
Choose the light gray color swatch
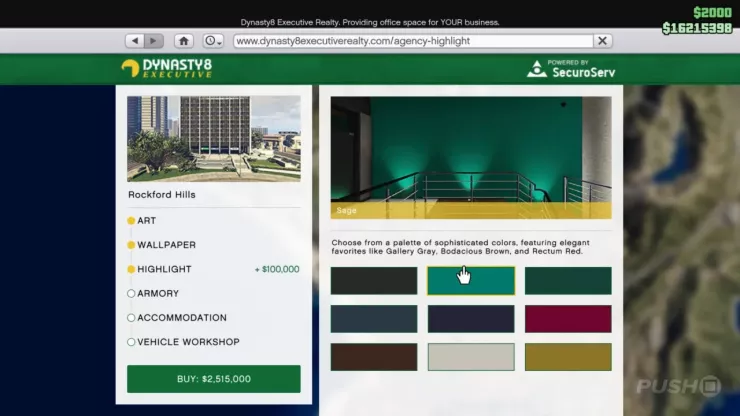(471, 357)
